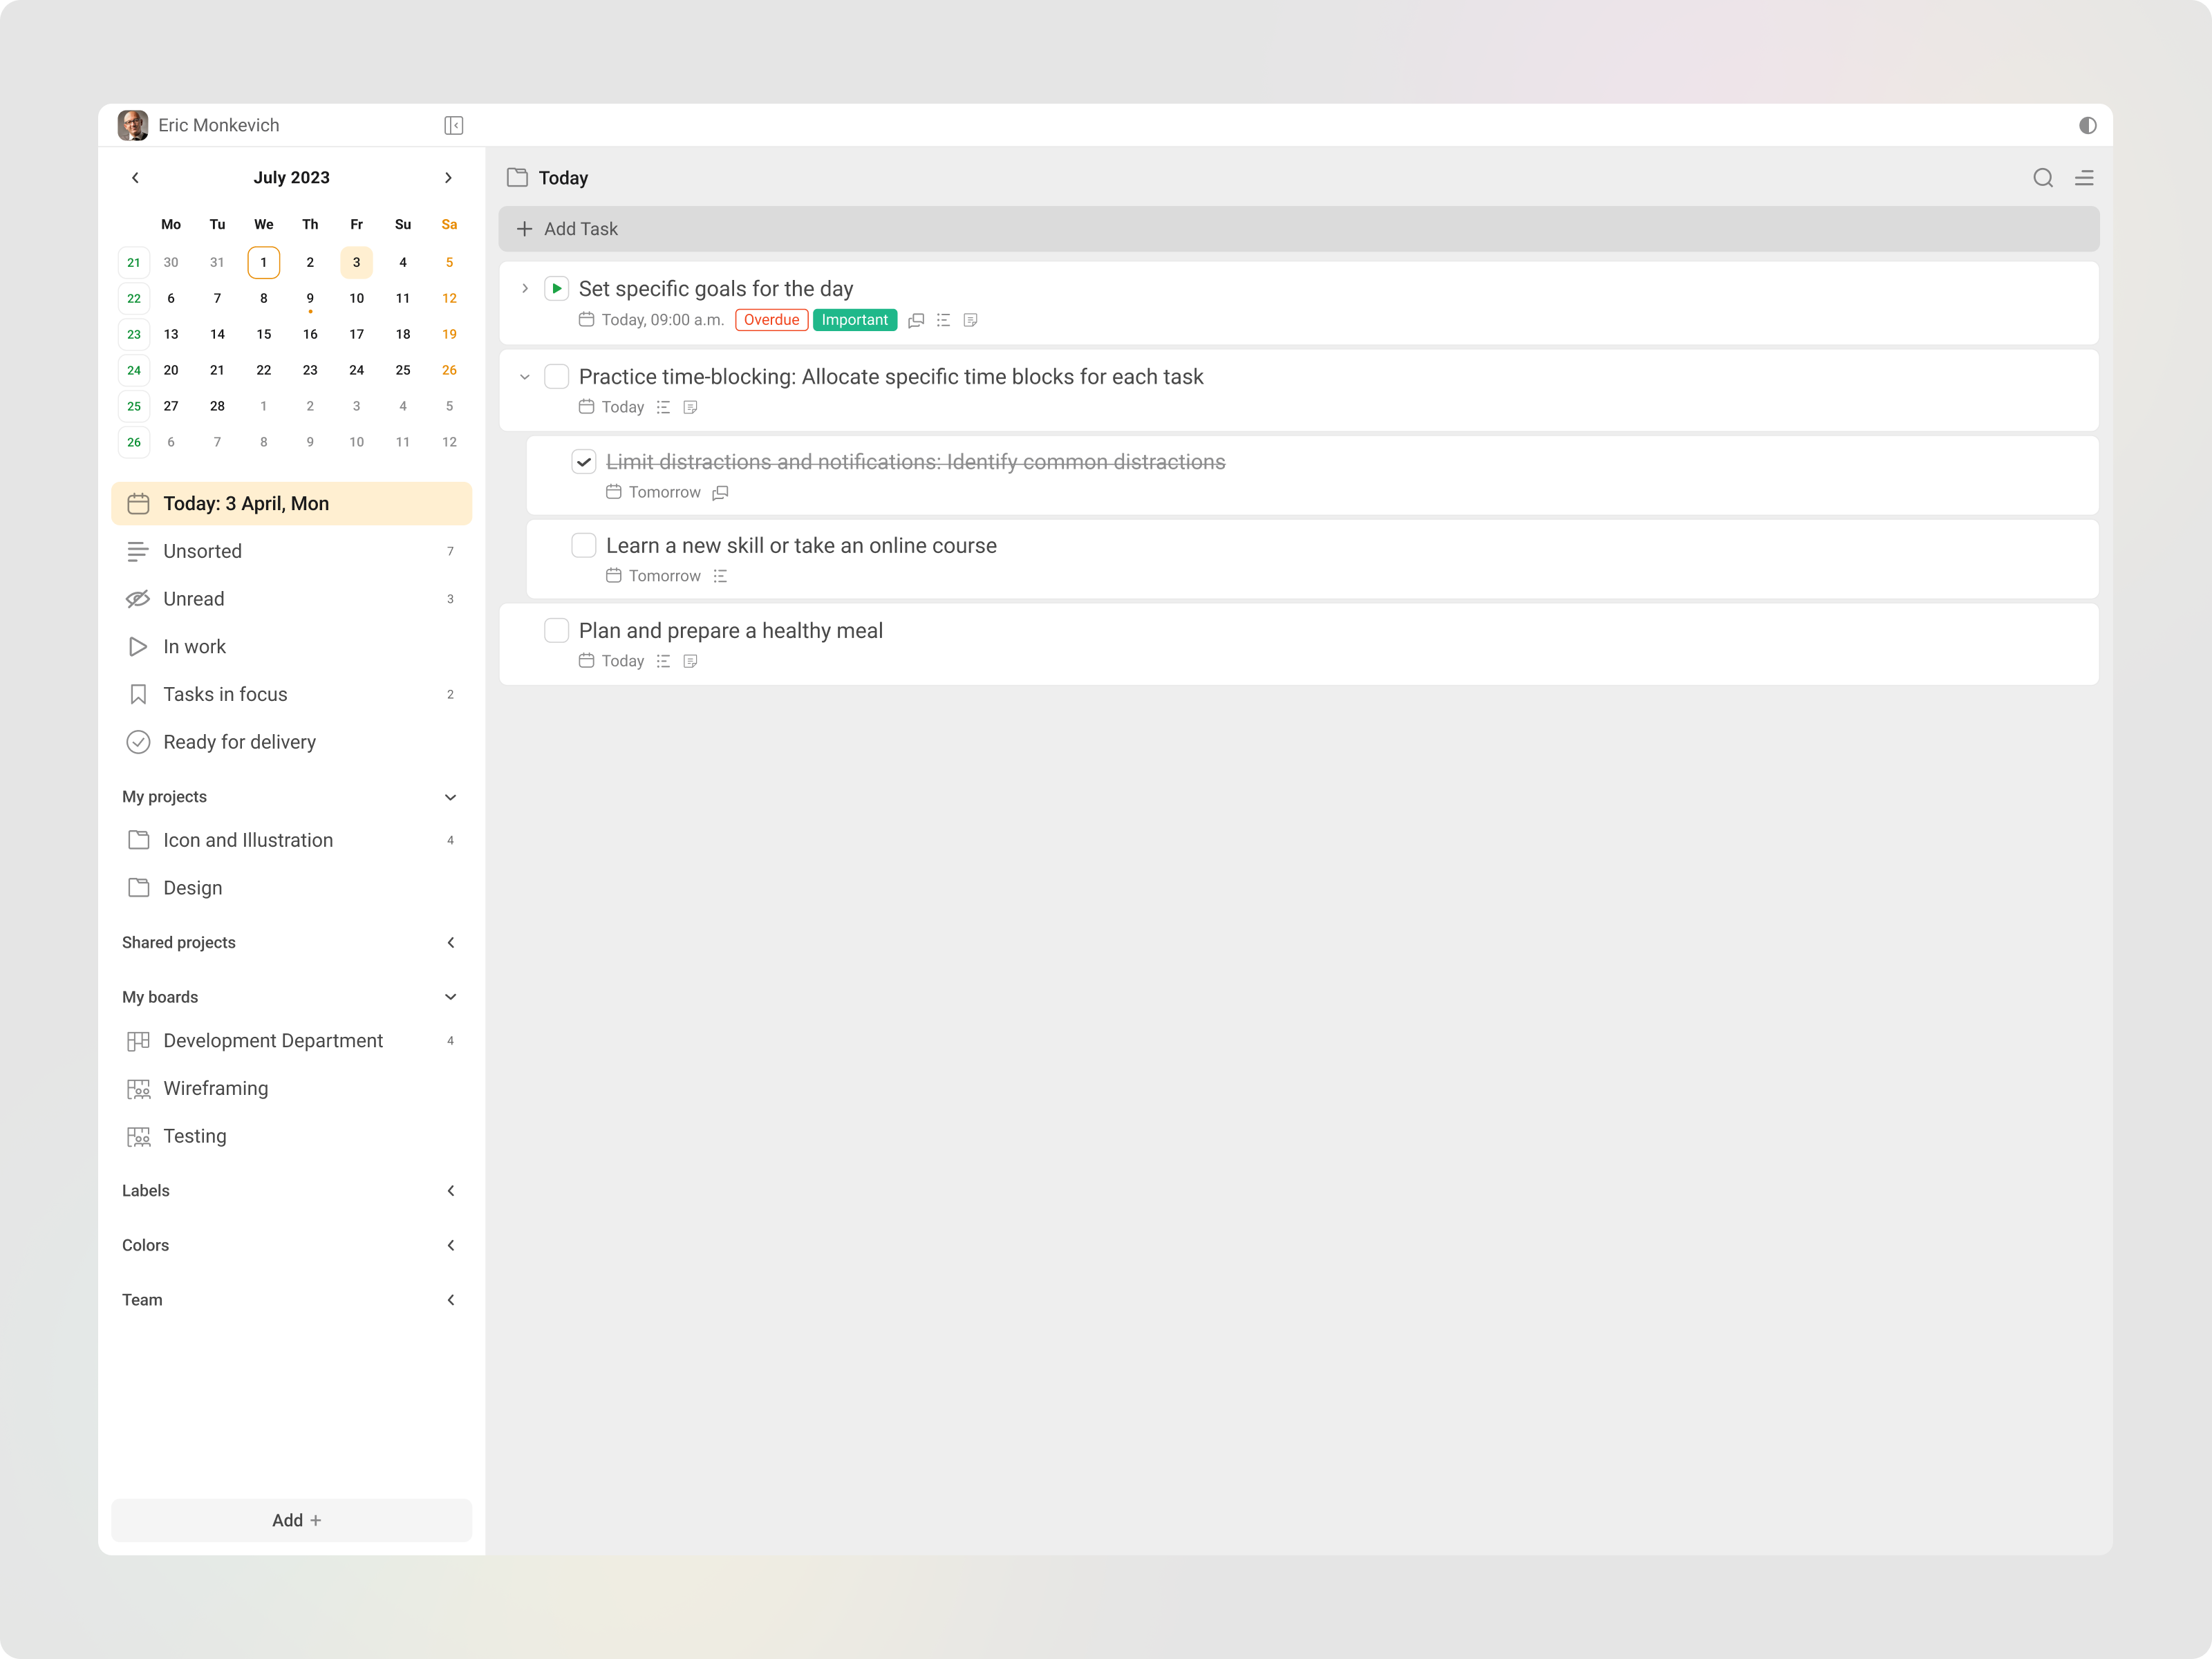Click the Add Task field

tap(580, 229)
